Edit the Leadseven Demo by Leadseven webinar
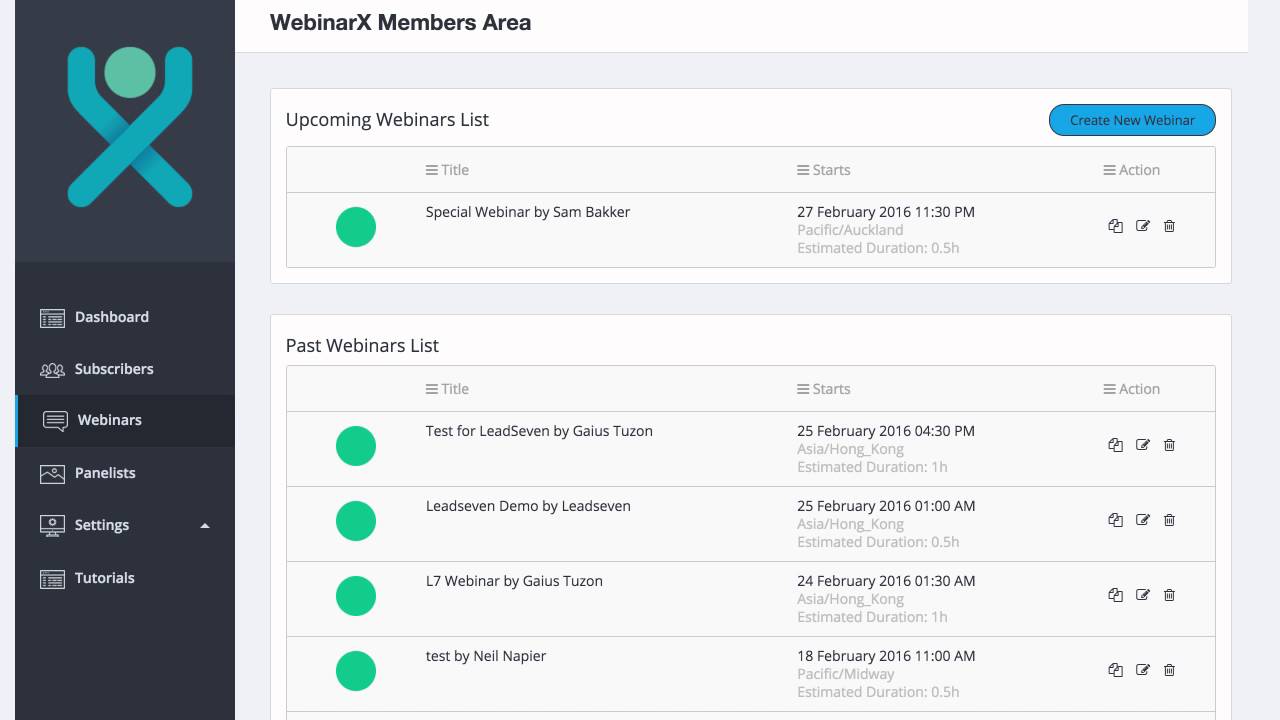 click(1143, 520)
